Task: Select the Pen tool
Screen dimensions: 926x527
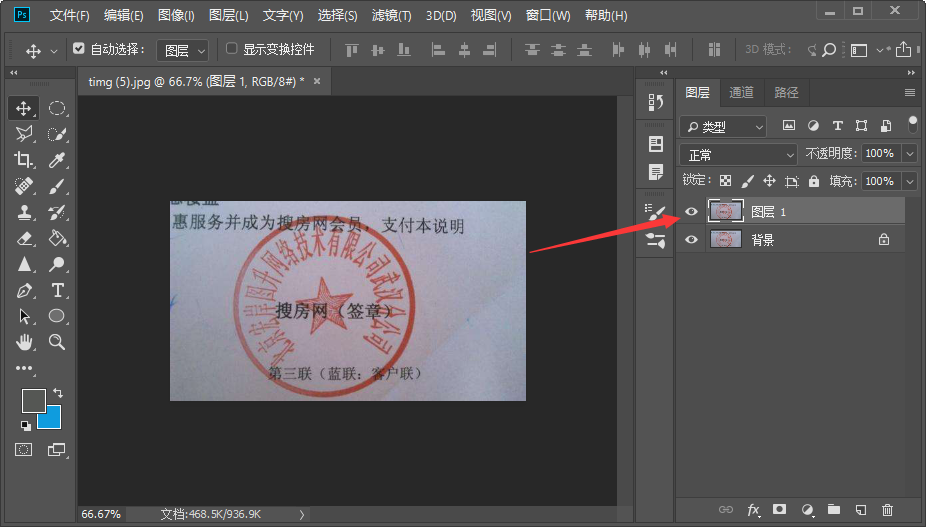Action: [24, 290]
